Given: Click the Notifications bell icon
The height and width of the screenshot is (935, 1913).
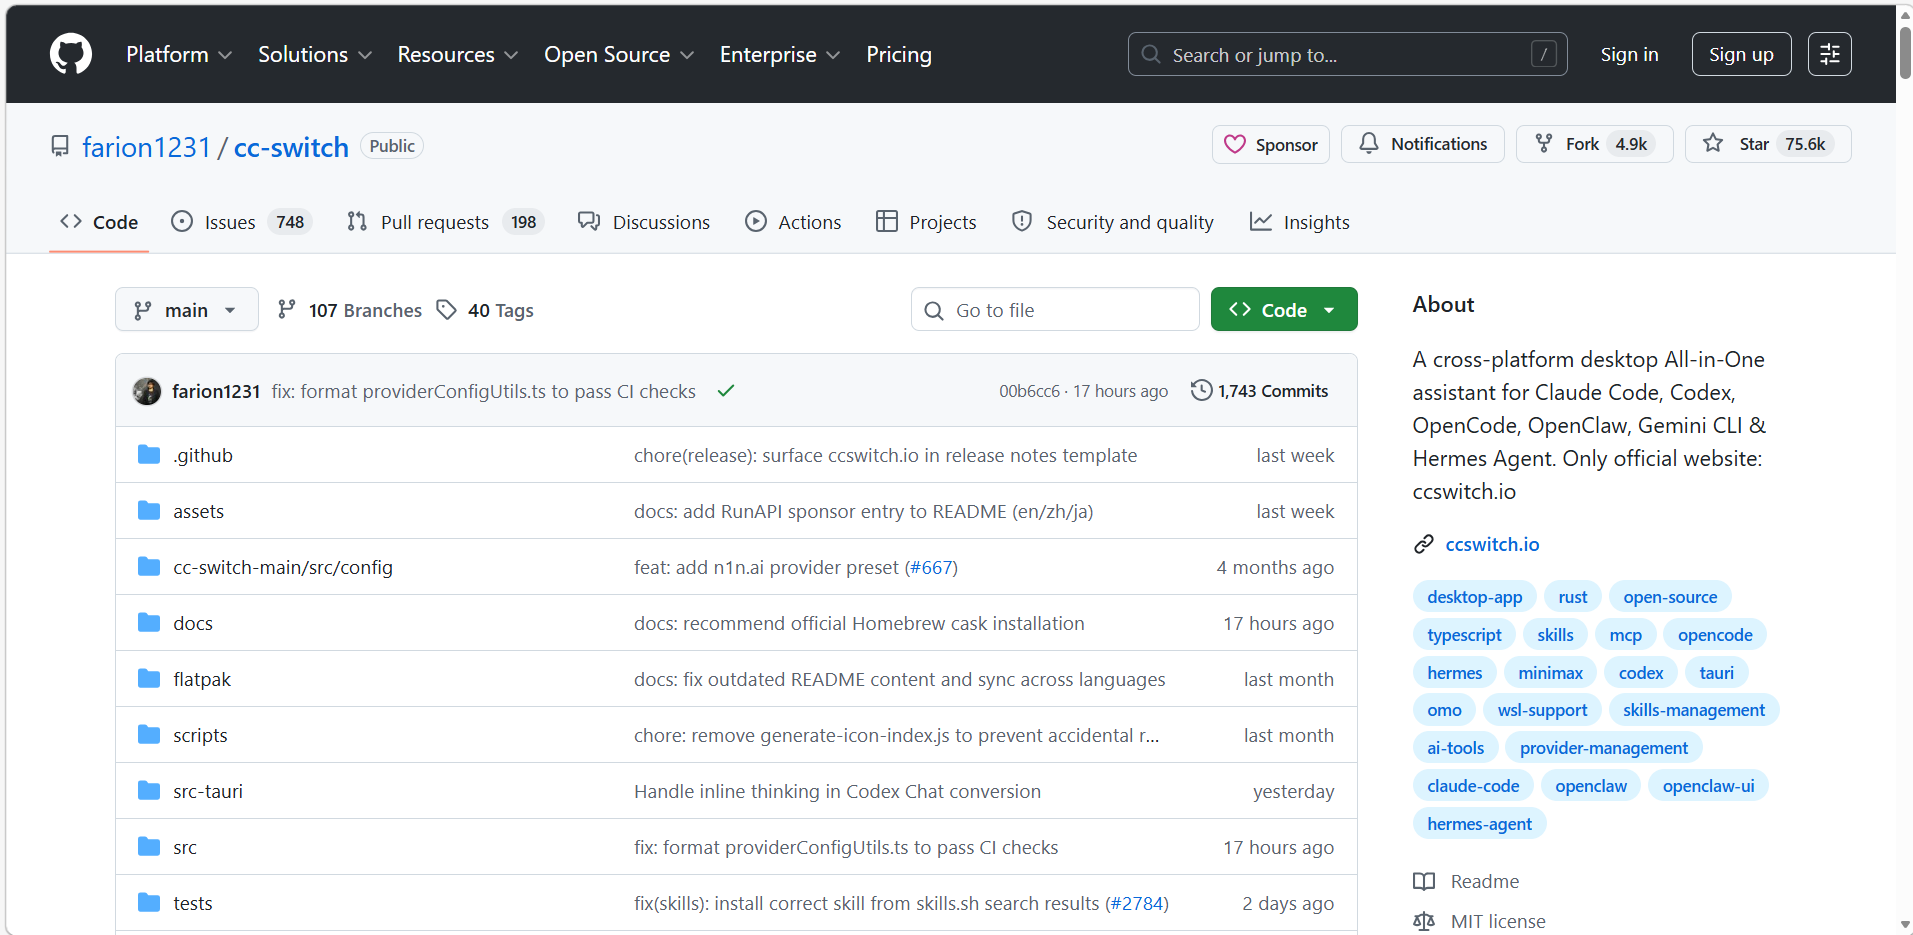Looking at the screenshot, I should [1368, 144].
